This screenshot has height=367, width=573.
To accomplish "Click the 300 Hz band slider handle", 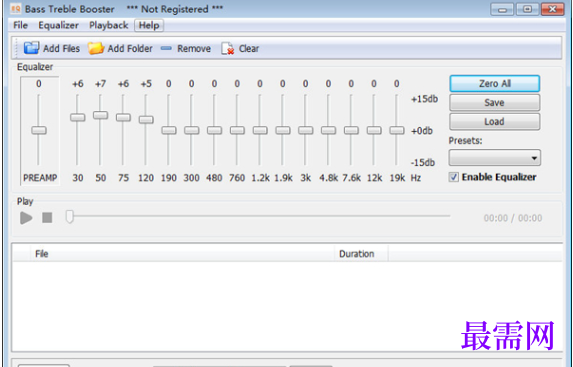I will pyautogui.click(x=191, y=130).
